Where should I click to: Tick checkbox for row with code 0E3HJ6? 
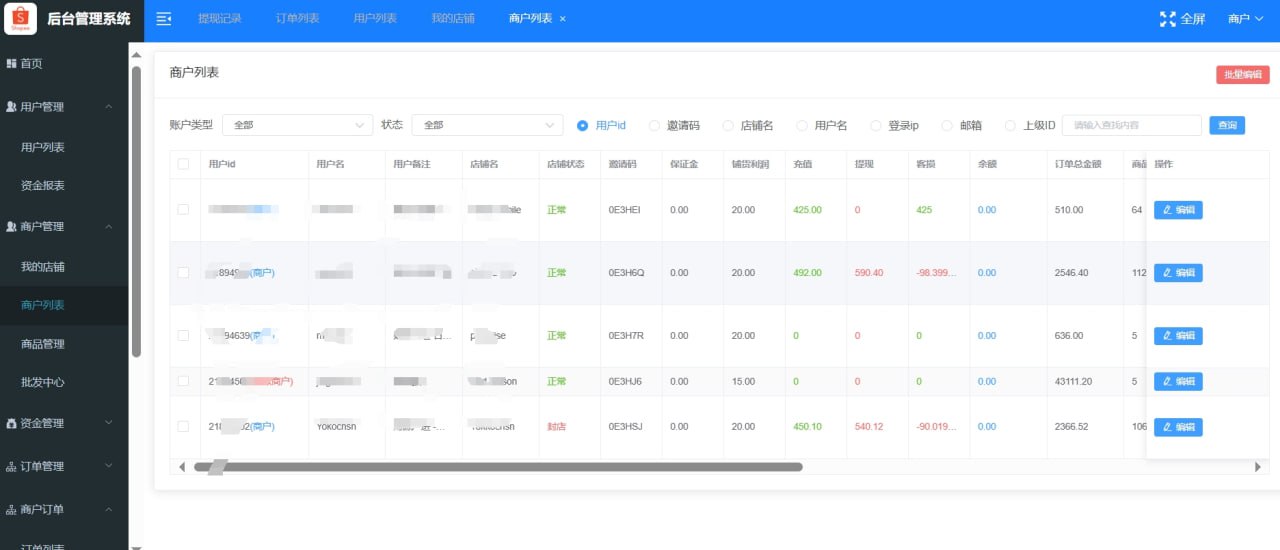coord(183,381)
